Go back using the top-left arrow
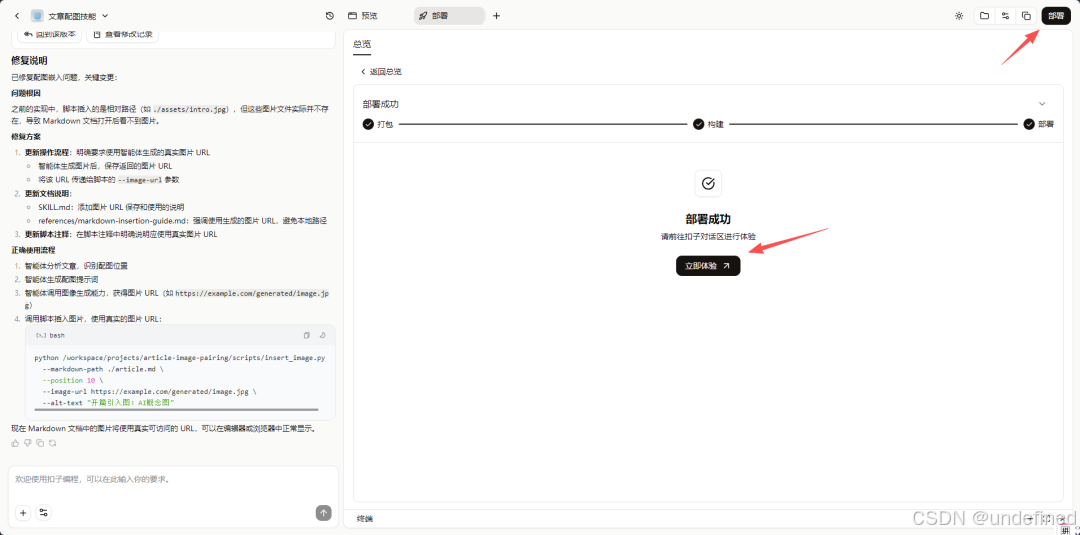The height and width of the screenshot is (535, 1080). 17,16
